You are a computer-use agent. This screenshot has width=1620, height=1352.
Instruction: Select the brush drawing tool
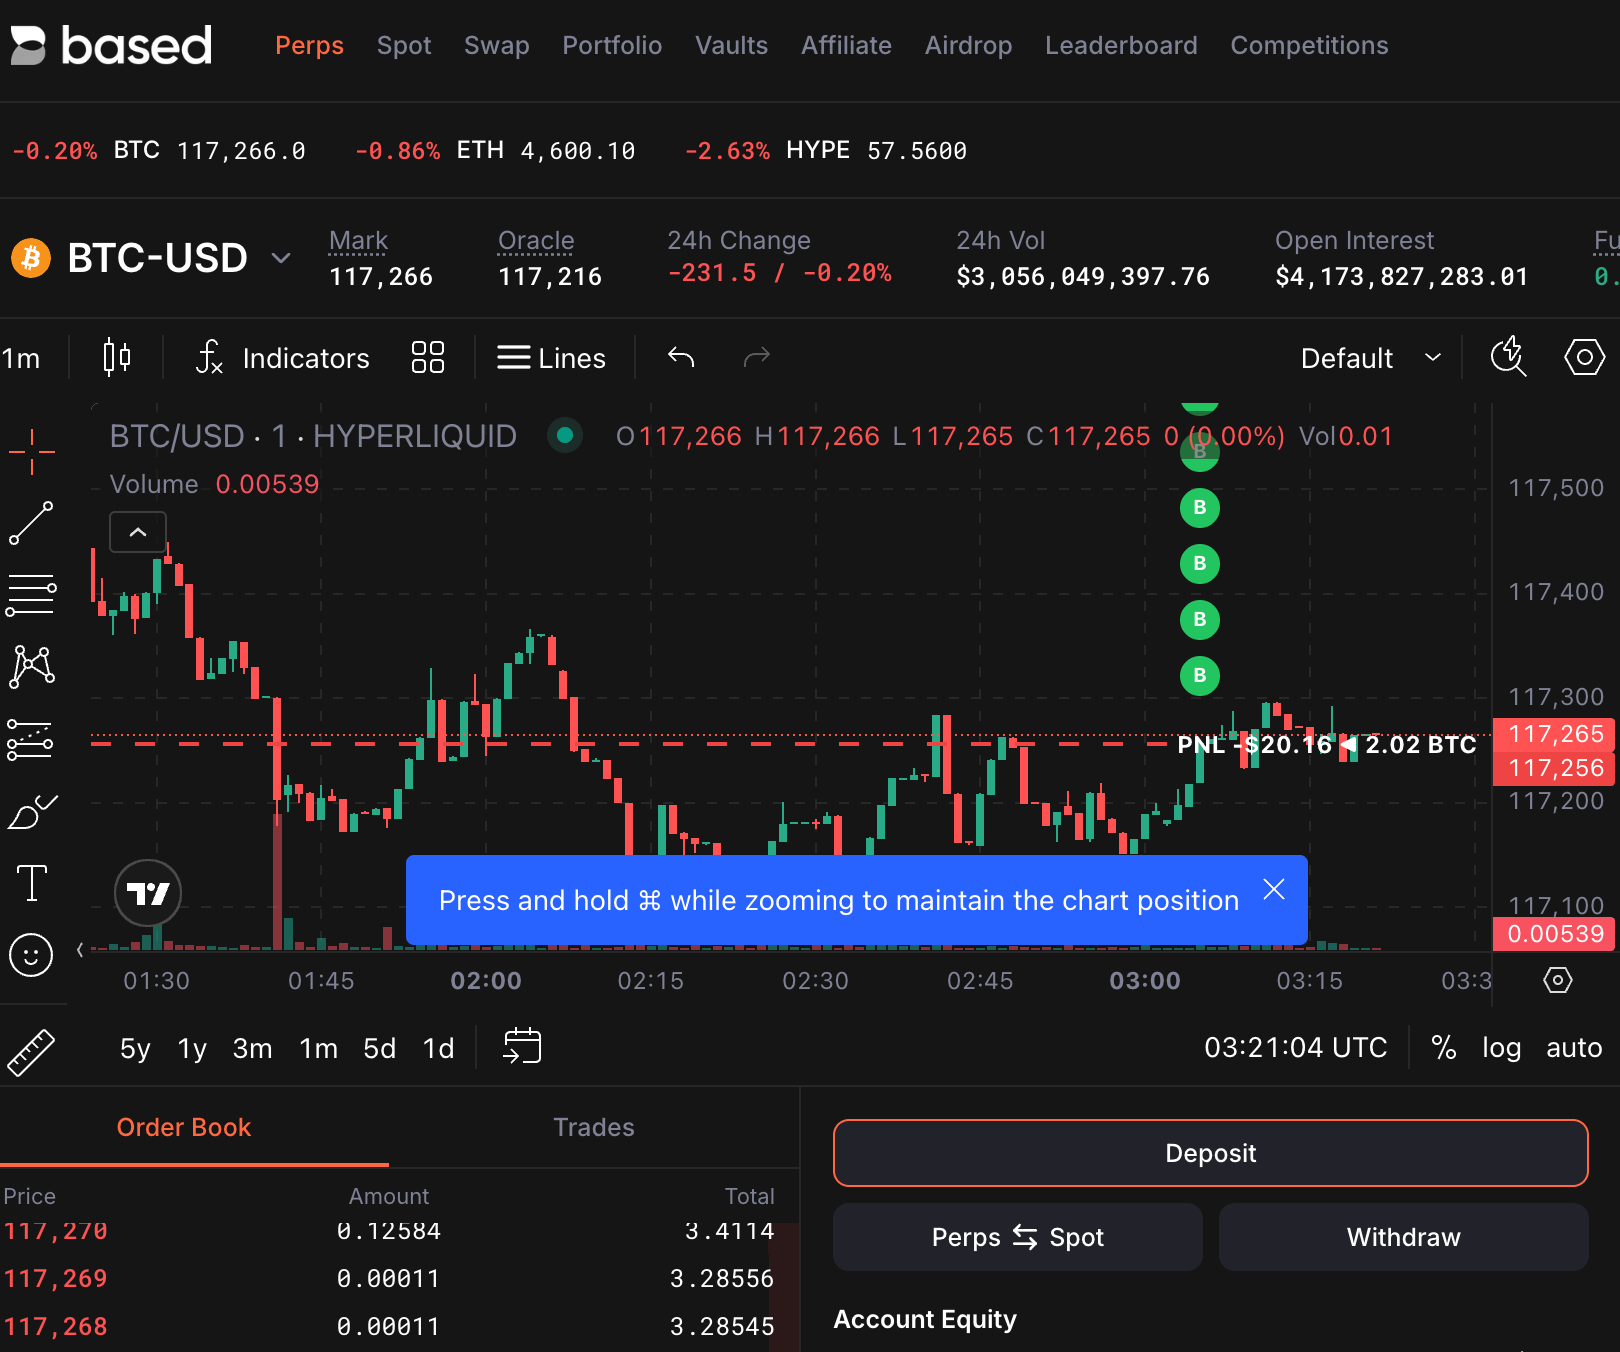pyautogui.click(x=32, y=811)
